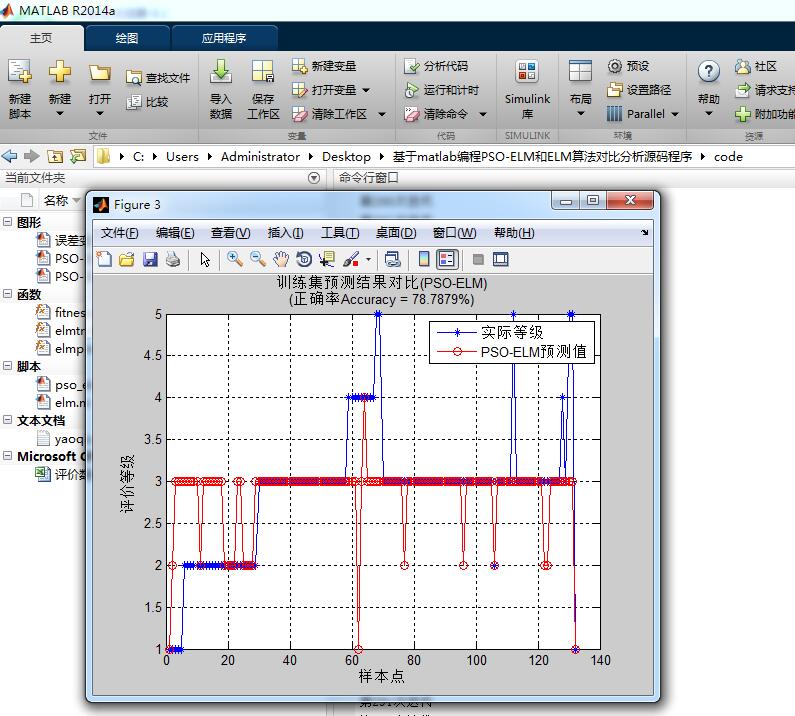Viewport: 795px width, 716px height.
Task: Toggle Hide Plot Tools button
Action: point(478,259)
